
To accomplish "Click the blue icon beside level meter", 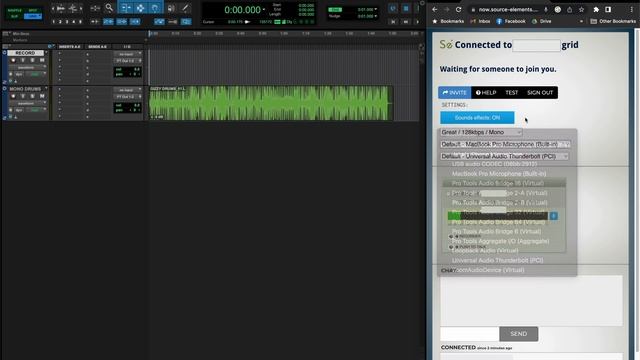I will (554, 216).
